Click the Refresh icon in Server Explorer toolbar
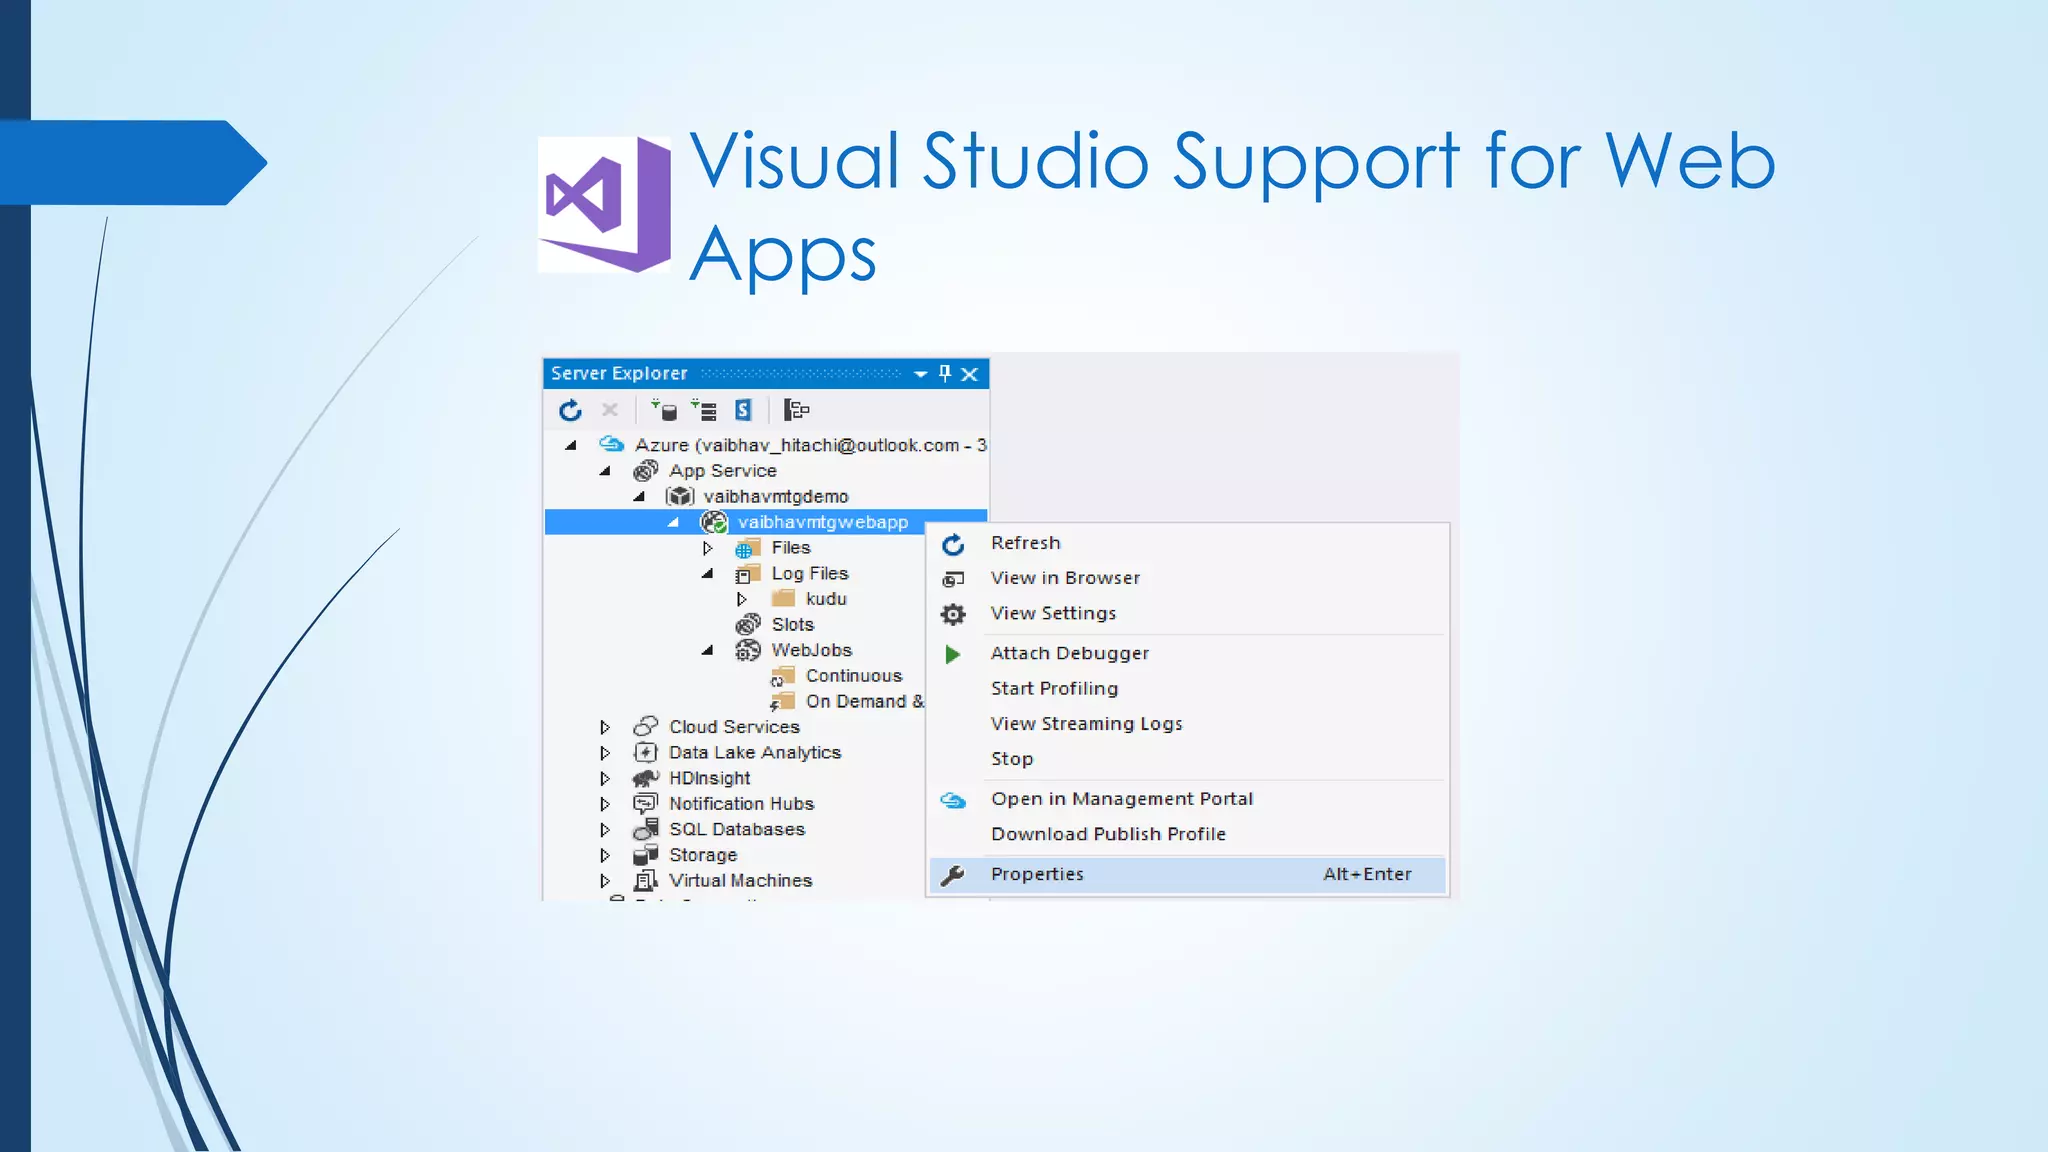Image resolution: width=2048 pixels, height=1152 pixels. click(570, 410)
